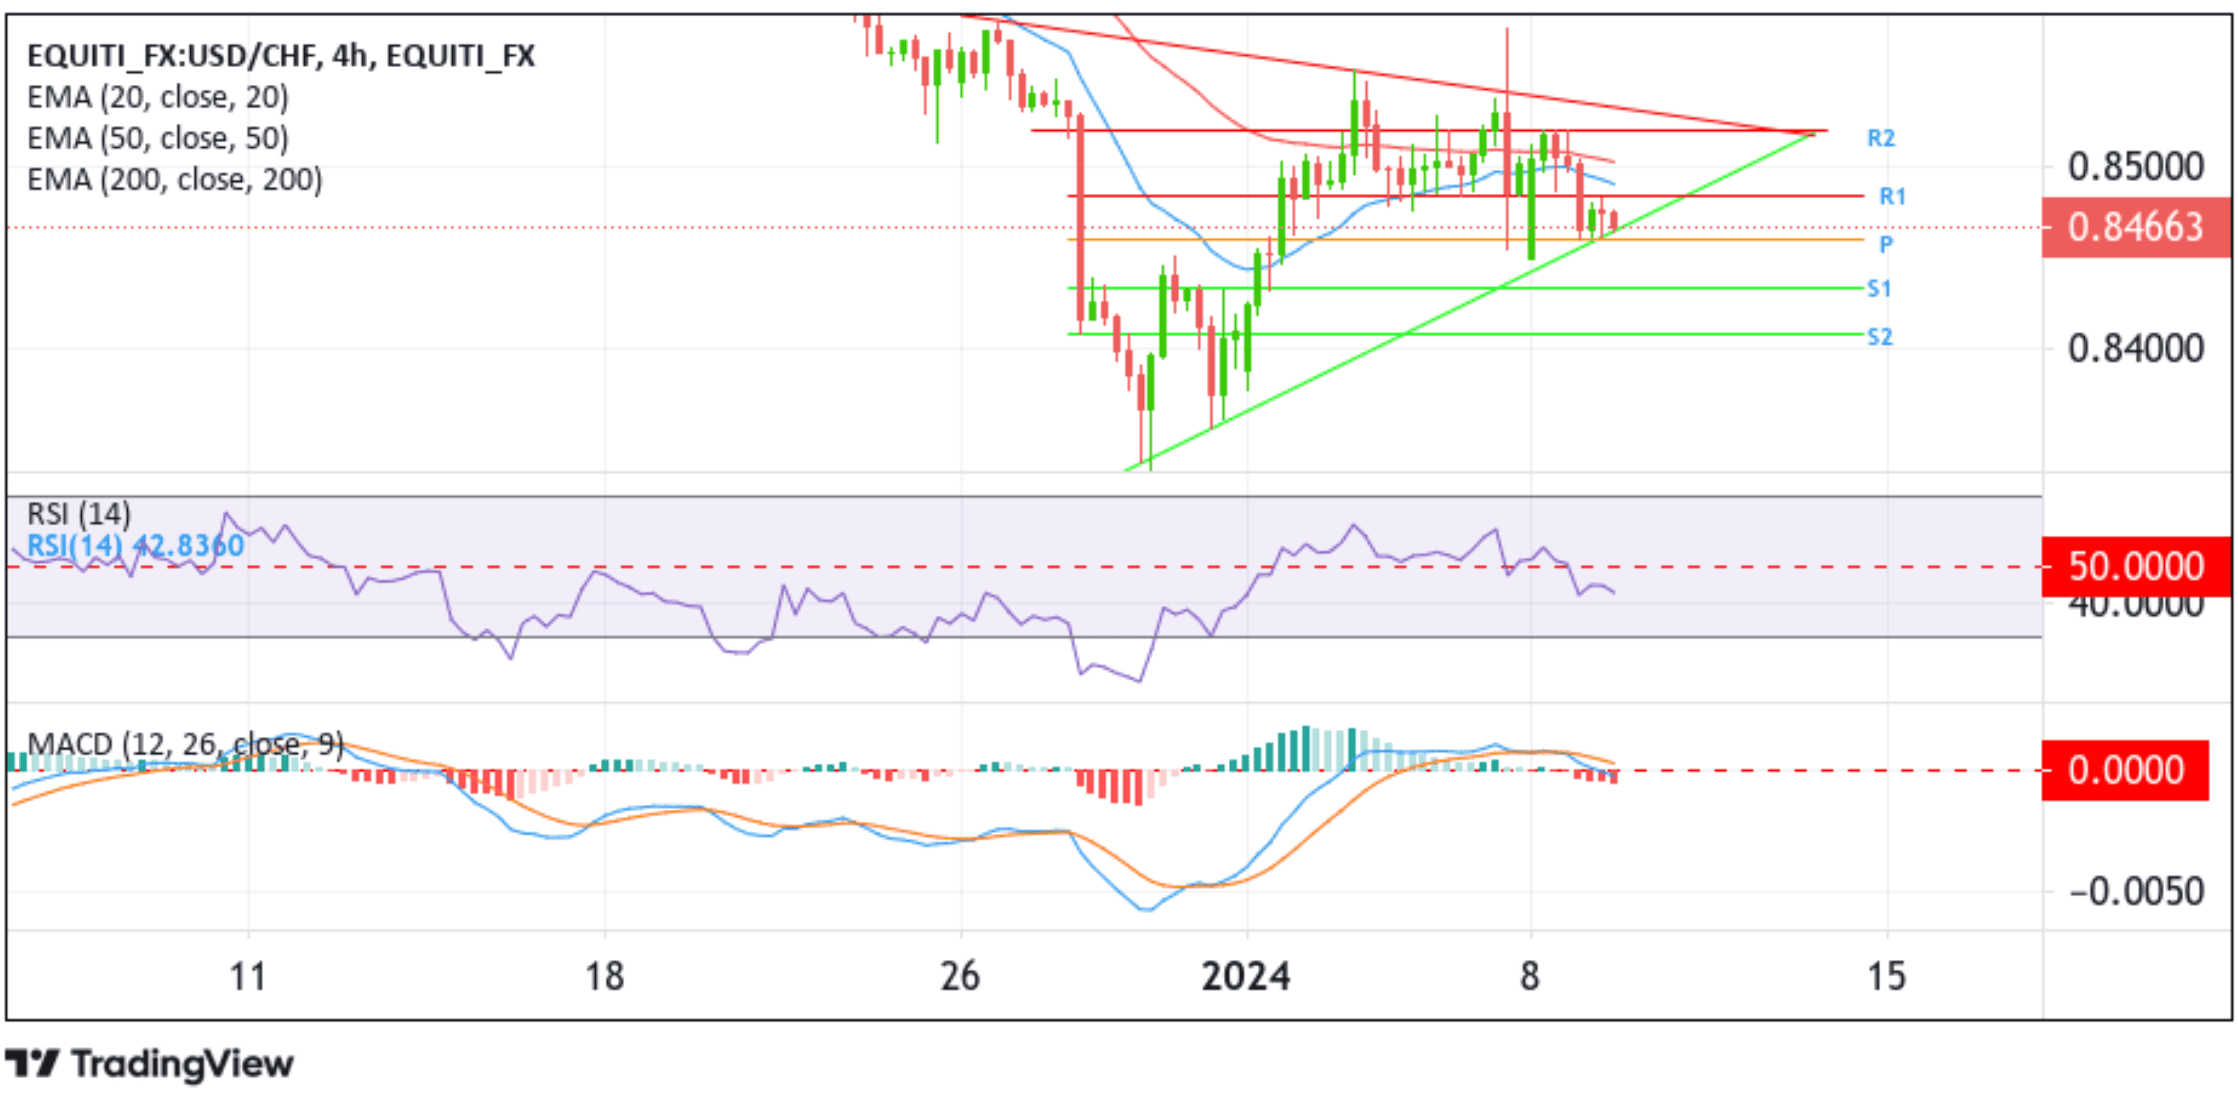Click the date label 8 on time axis
Screen dimensions: 2238x1112
coord(1530,976)
